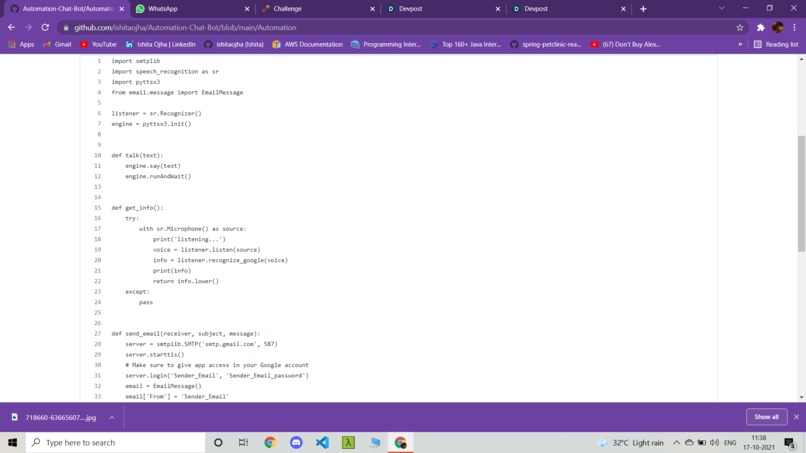The width and height of the screenshot is (806, 453).
Task: Close the Challenge tab
Action: [372, 9]
